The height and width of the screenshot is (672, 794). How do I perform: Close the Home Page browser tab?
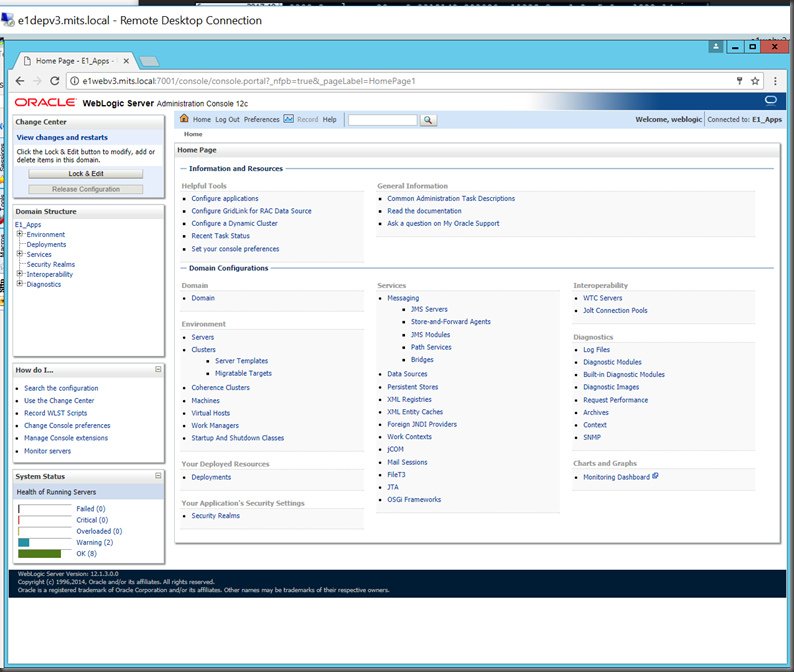coord(126,61)
